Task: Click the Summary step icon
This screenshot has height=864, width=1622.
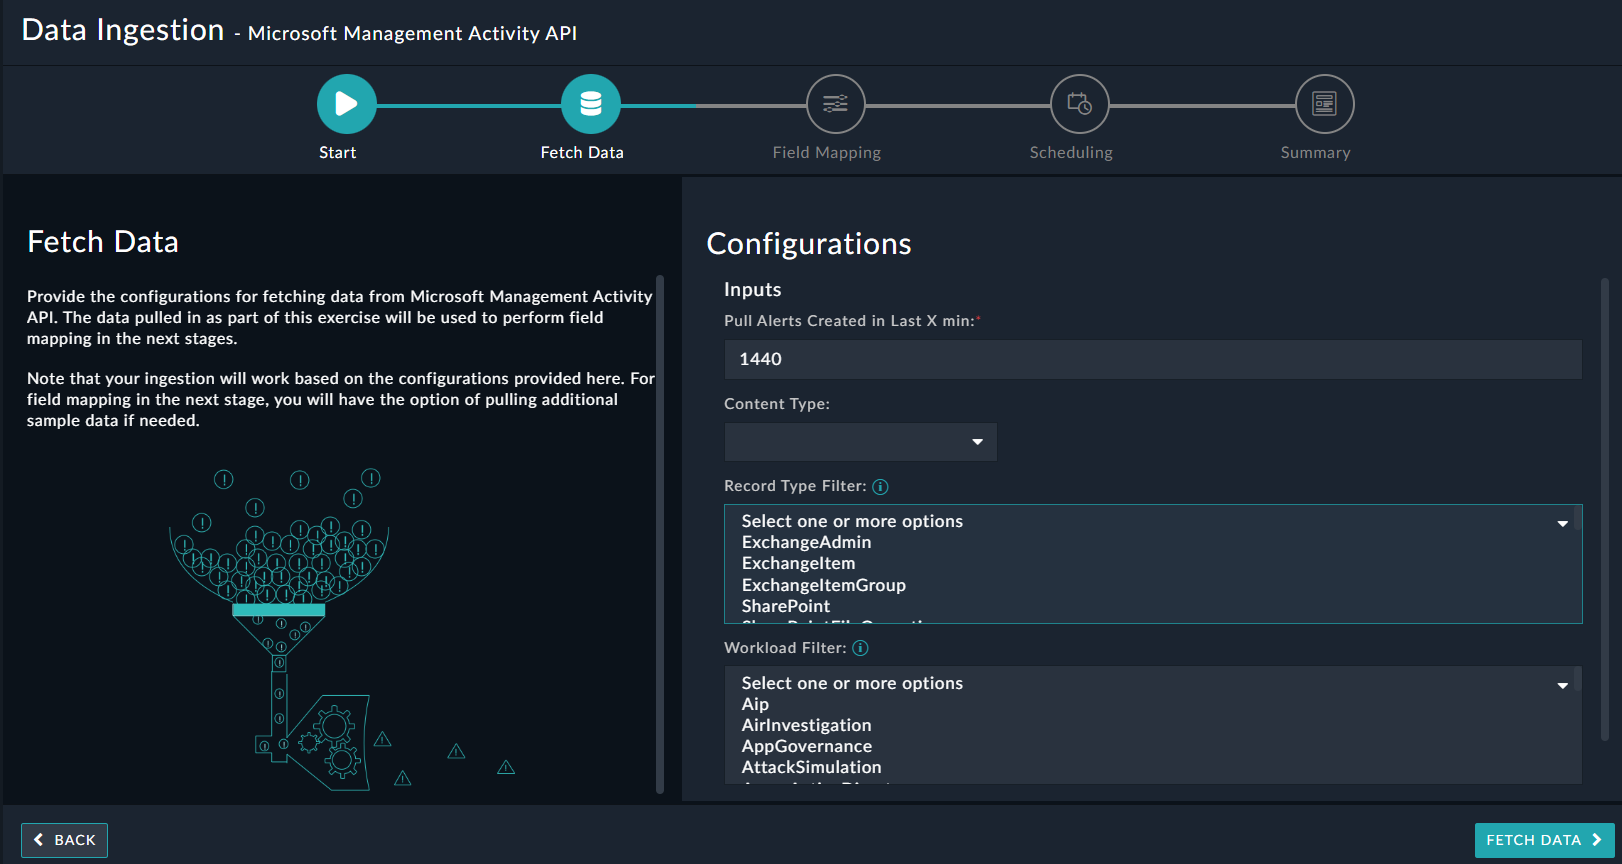Action: (x=1324, y=104)
